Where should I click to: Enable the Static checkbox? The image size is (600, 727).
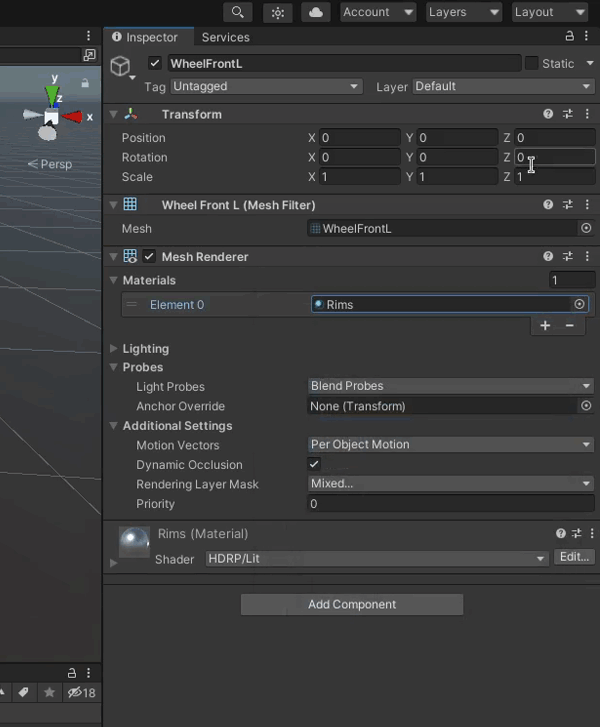pos(531,63)
